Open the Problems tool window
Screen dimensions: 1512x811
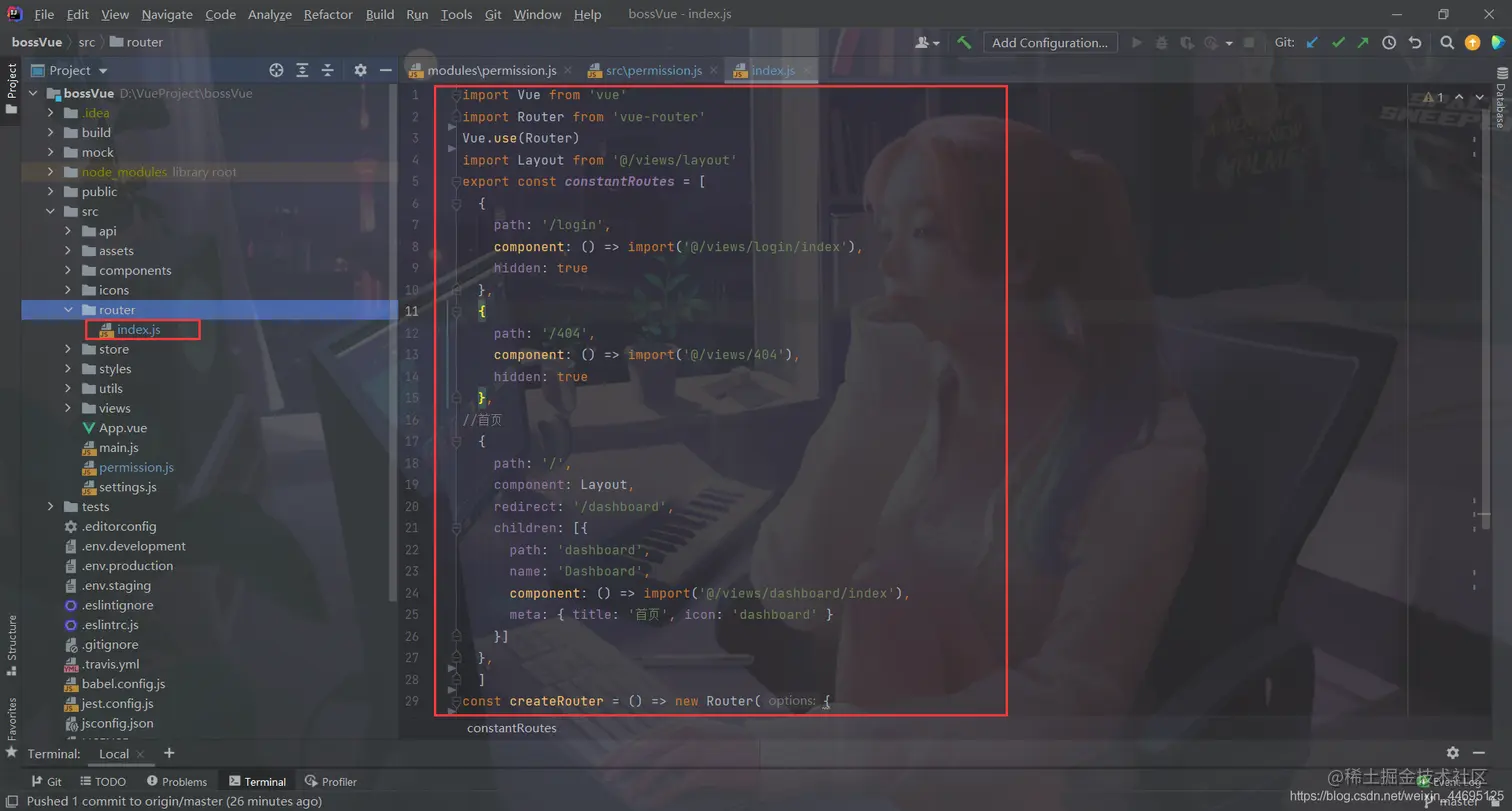coord(177,782)
